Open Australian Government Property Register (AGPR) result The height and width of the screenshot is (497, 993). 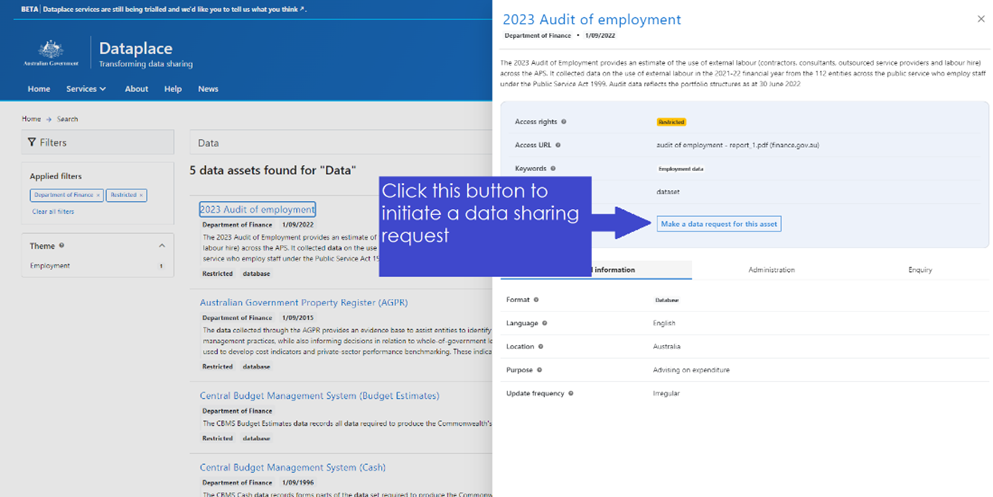click(x=304, y=303)
